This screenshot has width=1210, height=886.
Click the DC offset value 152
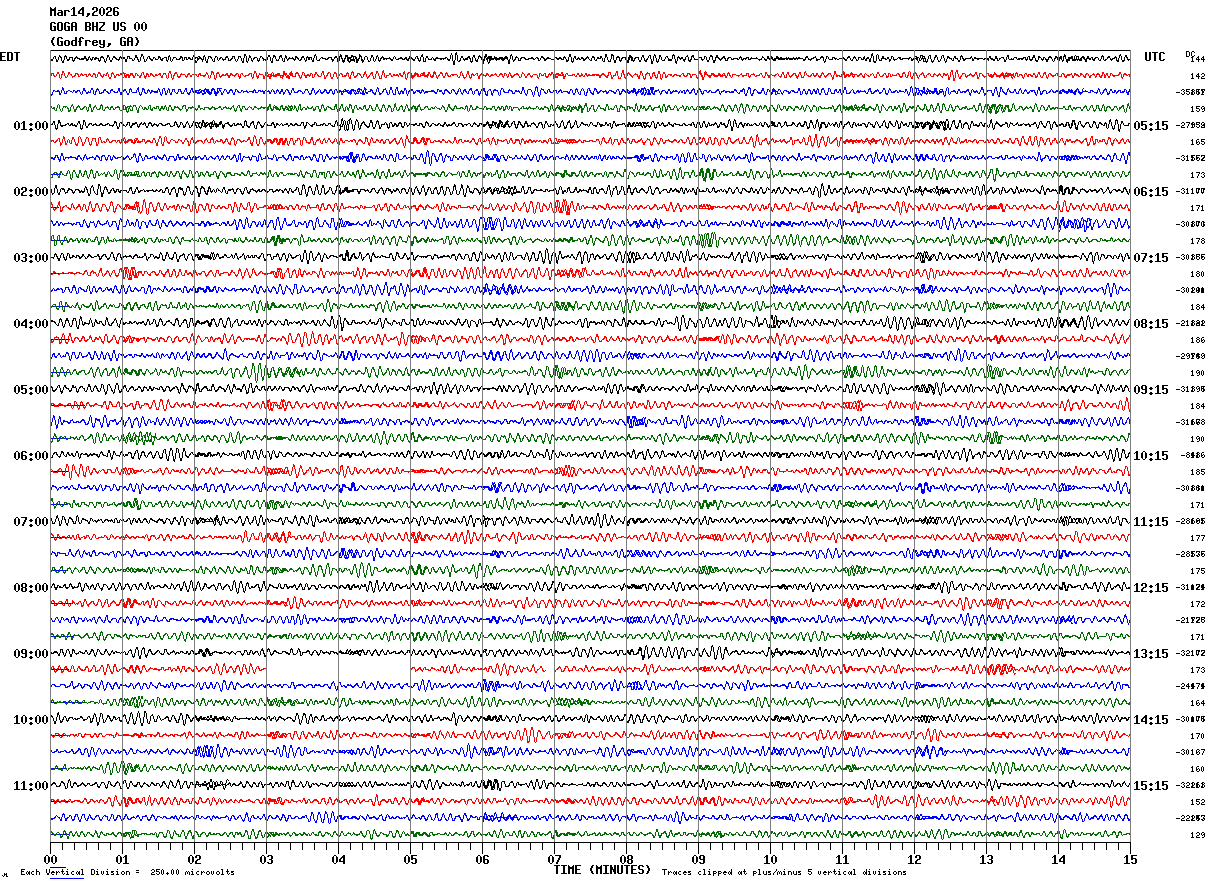pyautogui.click(x=1197, y=803)
